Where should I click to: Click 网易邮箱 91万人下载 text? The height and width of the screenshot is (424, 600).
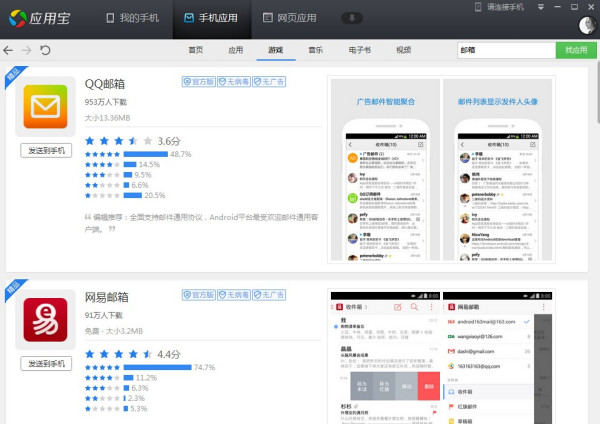click(x=104, y=315)
